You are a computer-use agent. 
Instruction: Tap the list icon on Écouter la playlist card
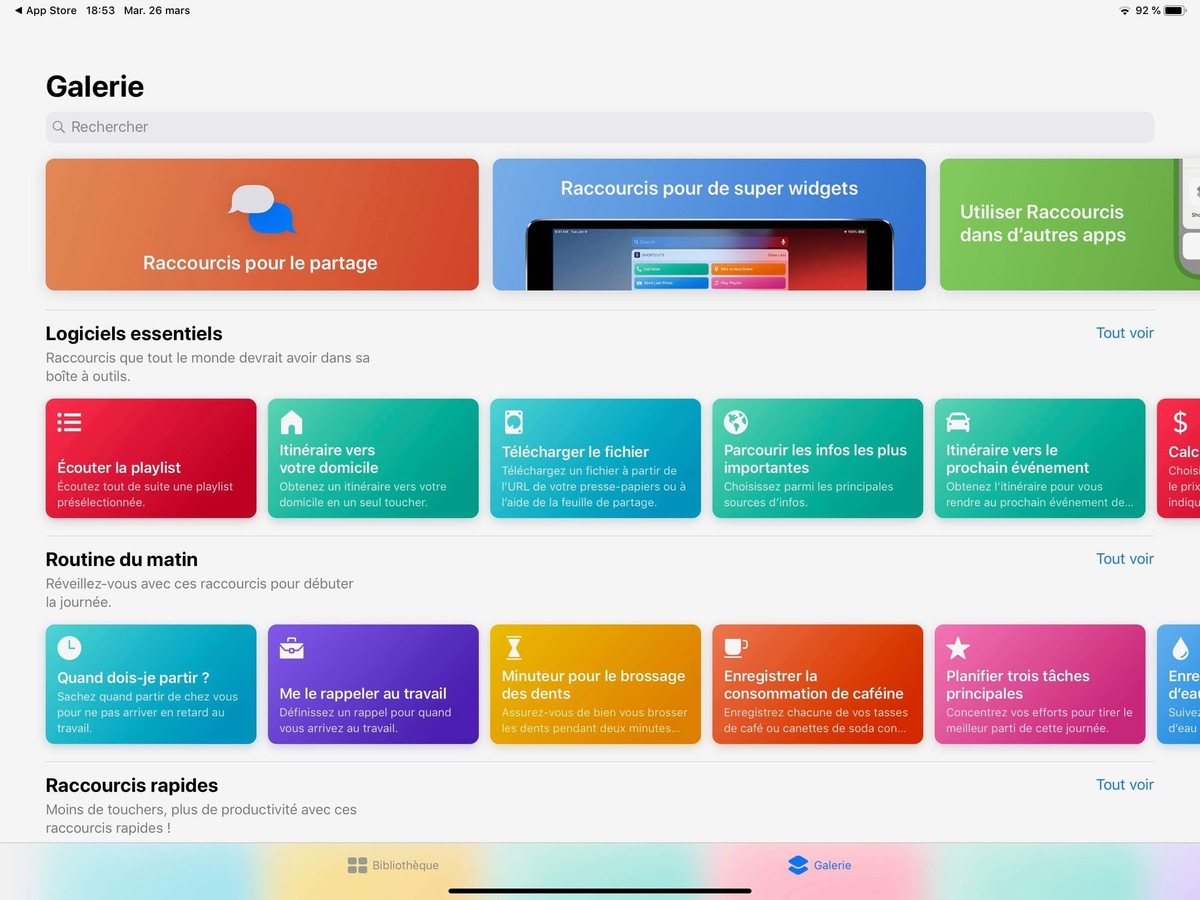69,422
